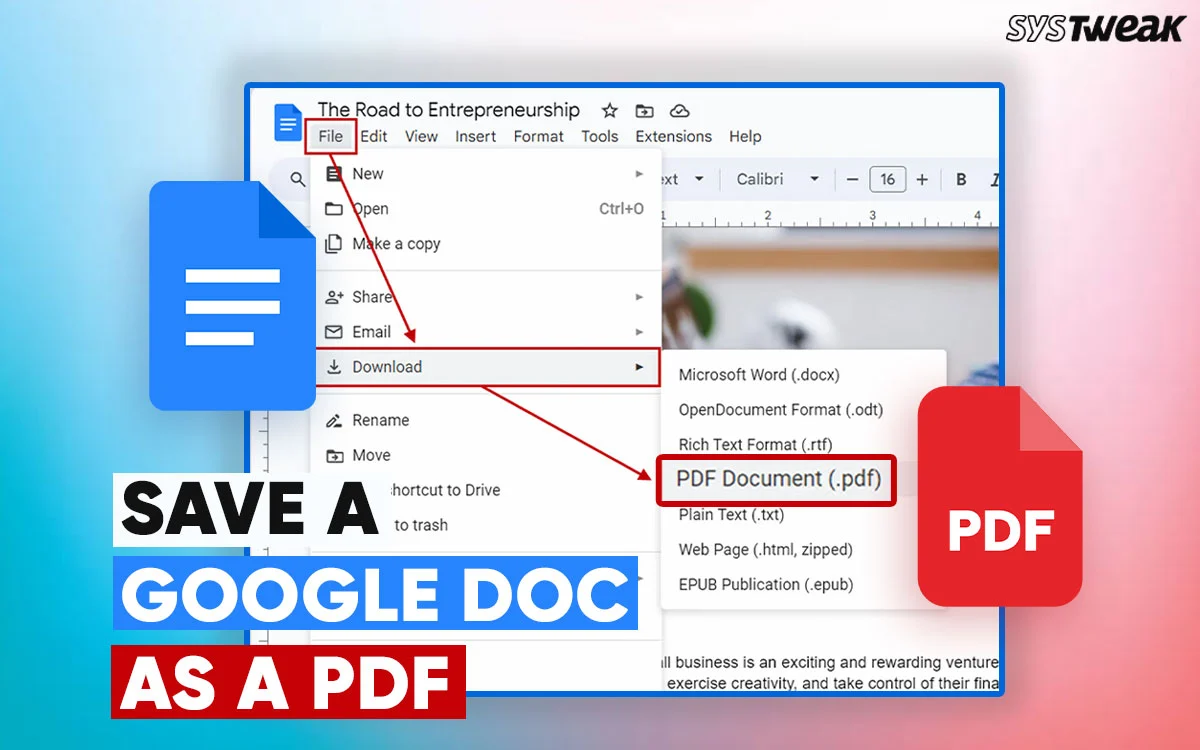Increase font size with plus button
Image resolution: width=1200 pixels, height=750 pixels.
click(922, 180)
